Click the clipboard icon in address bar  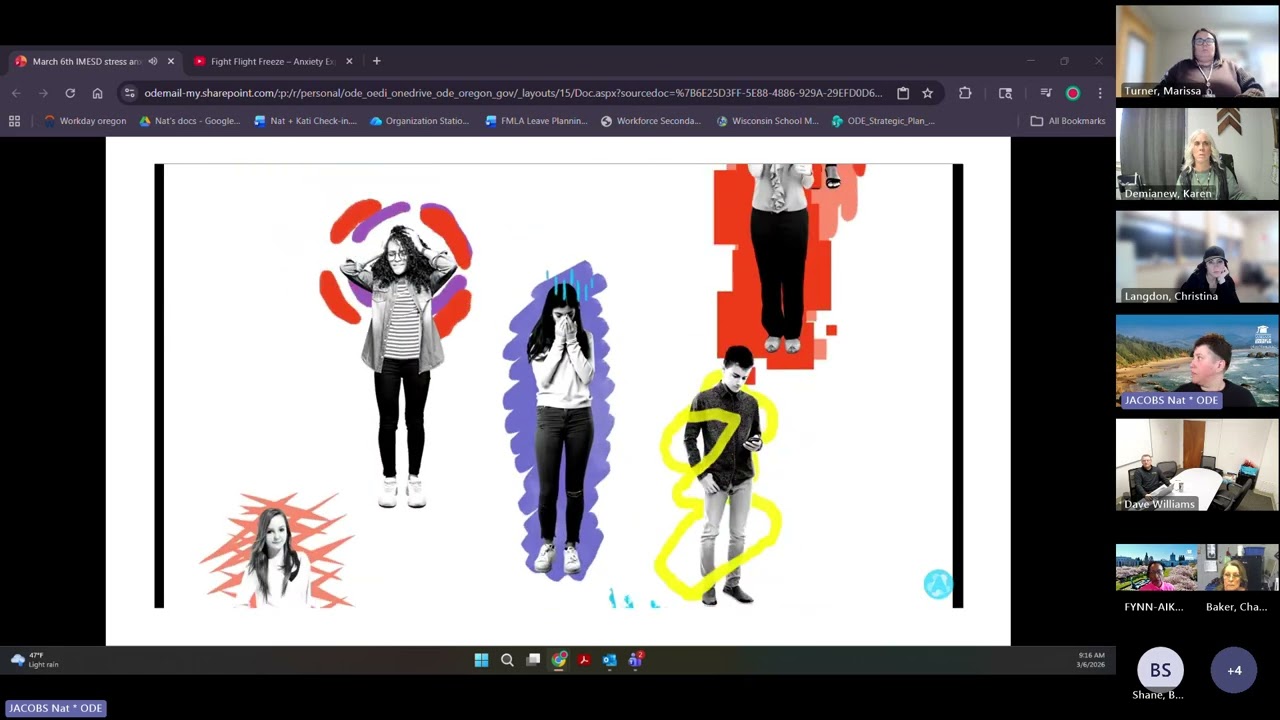(903, 93)
